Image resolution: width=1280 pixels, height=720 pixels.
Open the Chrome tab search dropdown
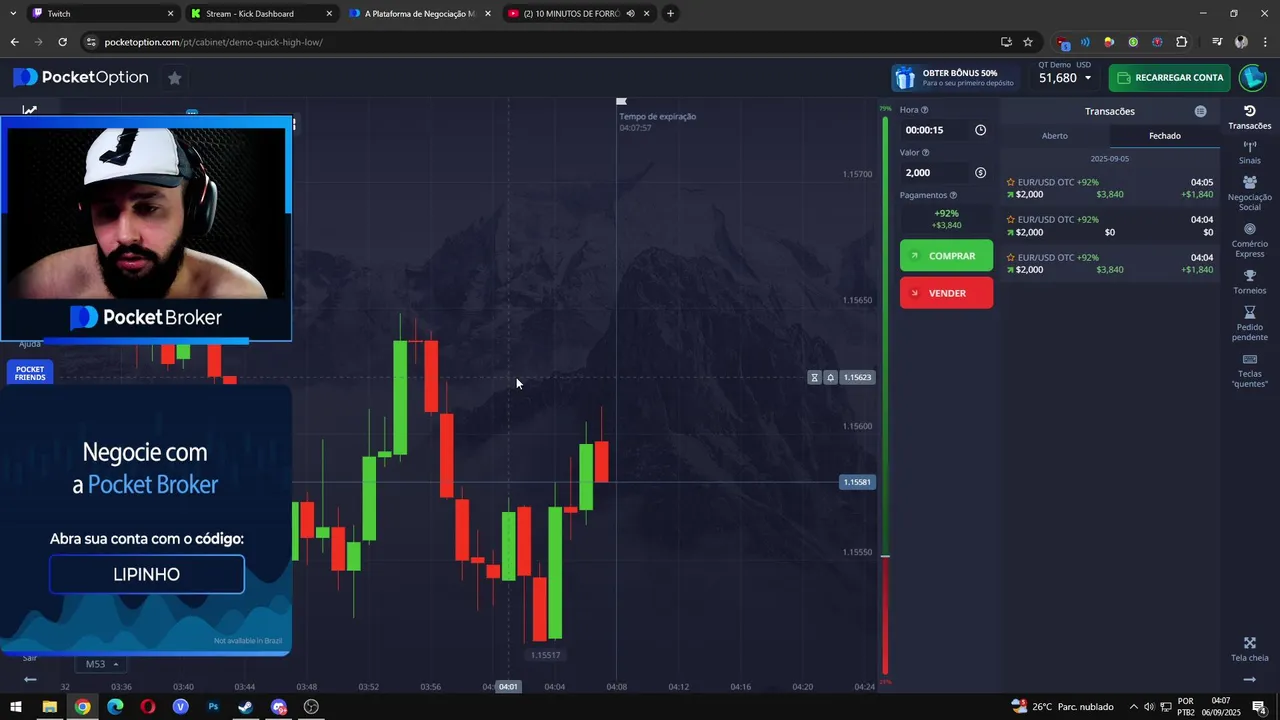(x=13, y=14)
